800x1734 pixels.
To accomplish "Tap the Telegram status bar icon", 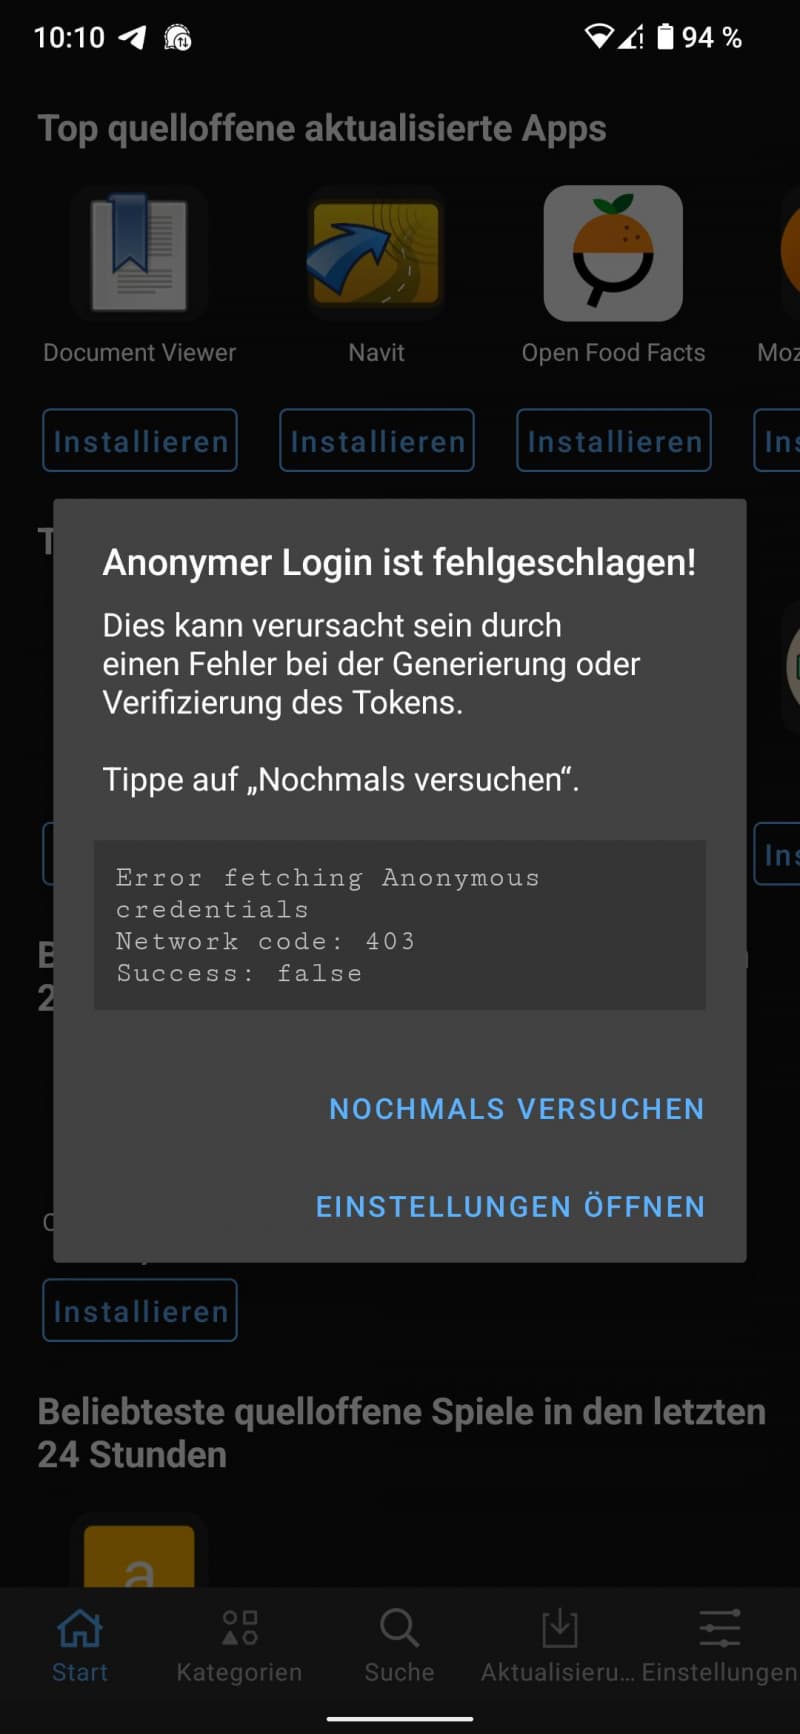I will pyautogui.click(x=132, y=38).
